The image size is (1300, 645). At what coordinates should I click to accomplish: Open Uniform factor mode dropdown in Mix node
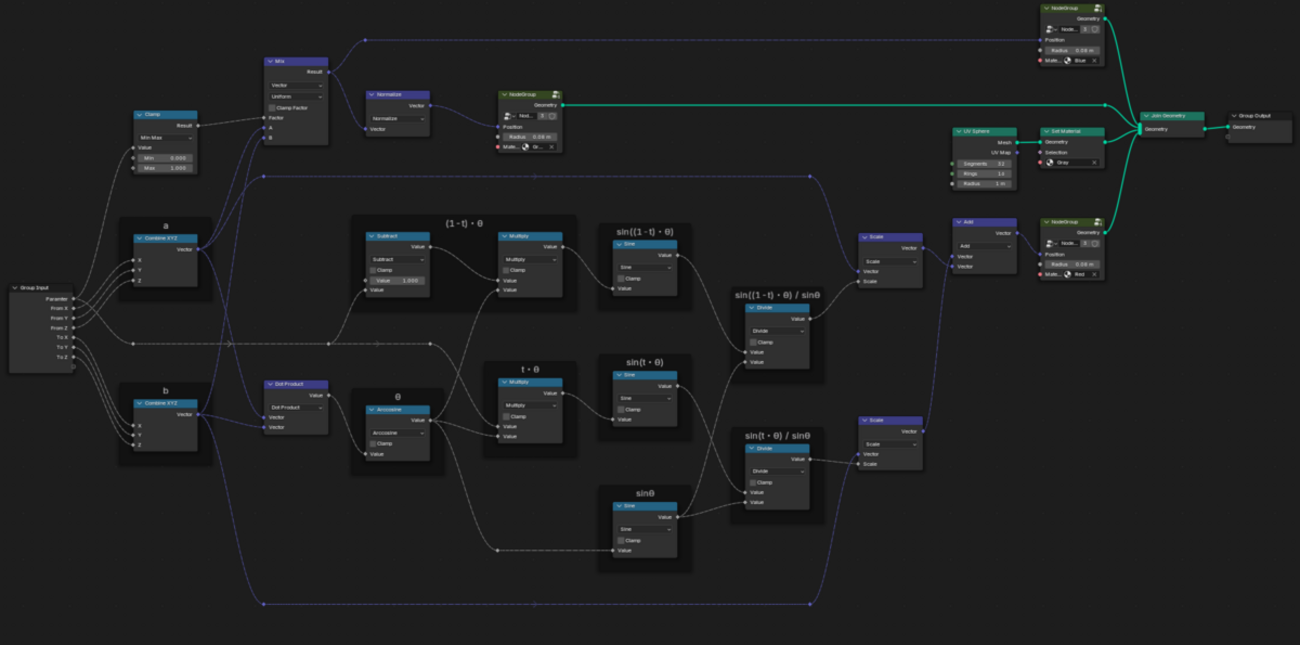[297, 96]
